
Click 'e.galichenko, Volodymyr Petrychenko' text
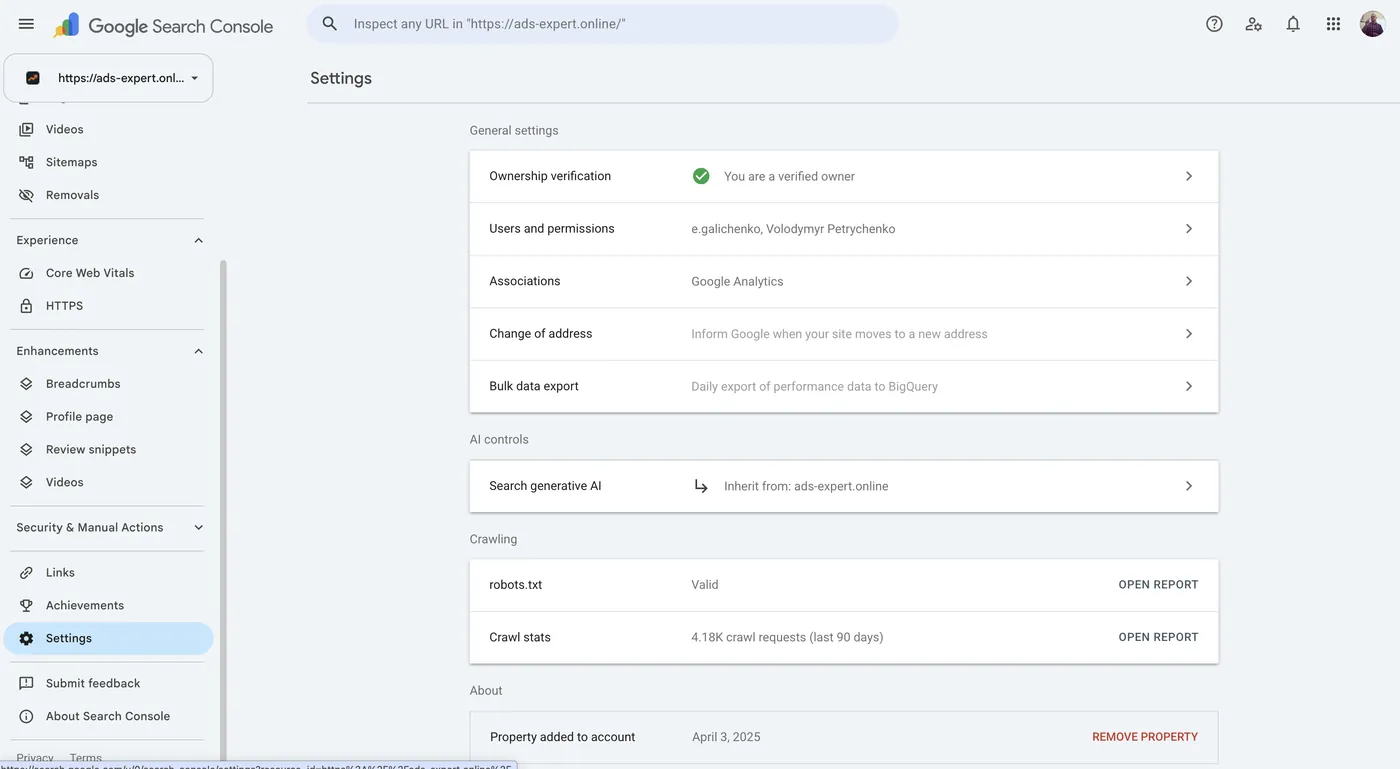coord(793,229)
